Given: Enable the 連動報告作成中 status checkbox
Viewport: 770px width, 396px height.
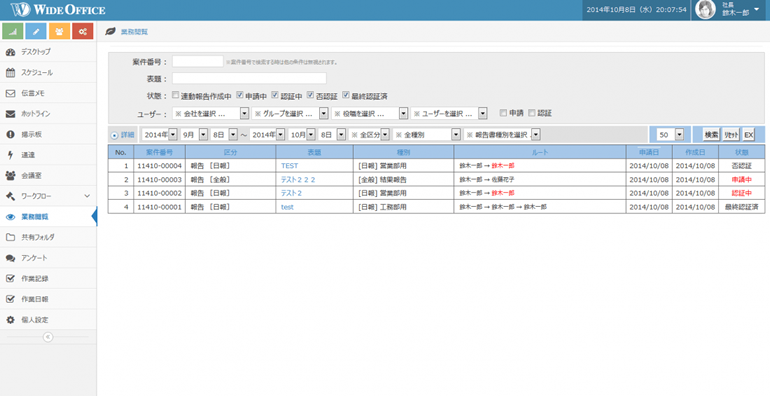Looking at the screenshot, I should 176,95.
